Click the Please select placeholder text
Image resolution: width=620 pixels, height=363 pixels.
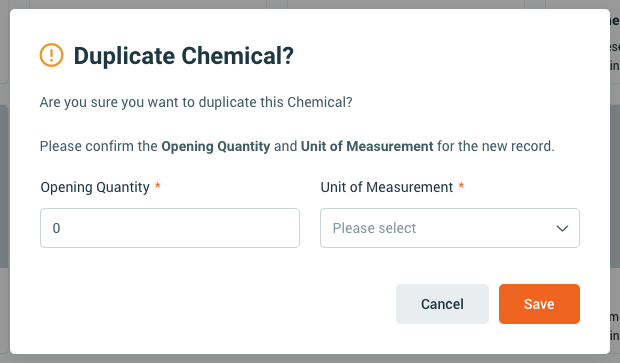pyautogui.click(x=374, y=228)
